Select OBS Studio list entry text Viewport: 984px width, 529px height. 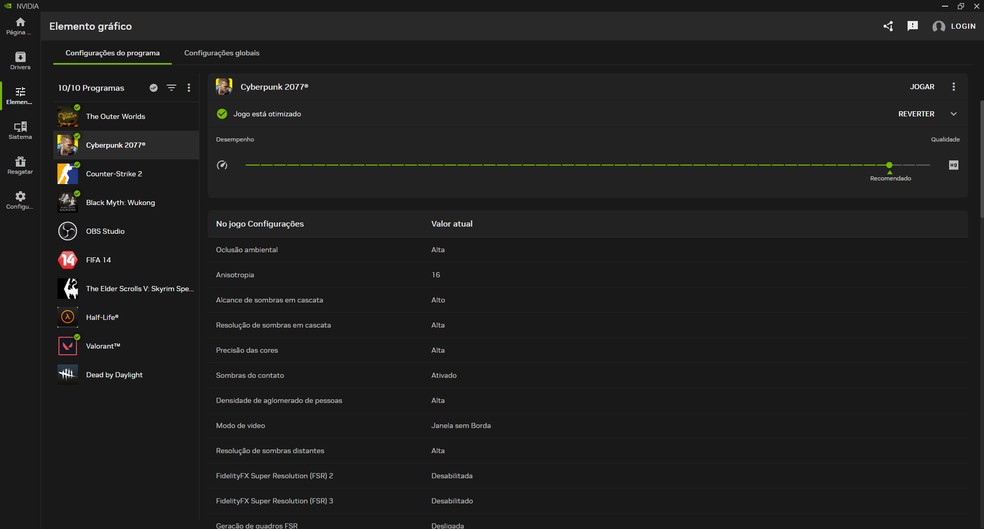point(105,231)
